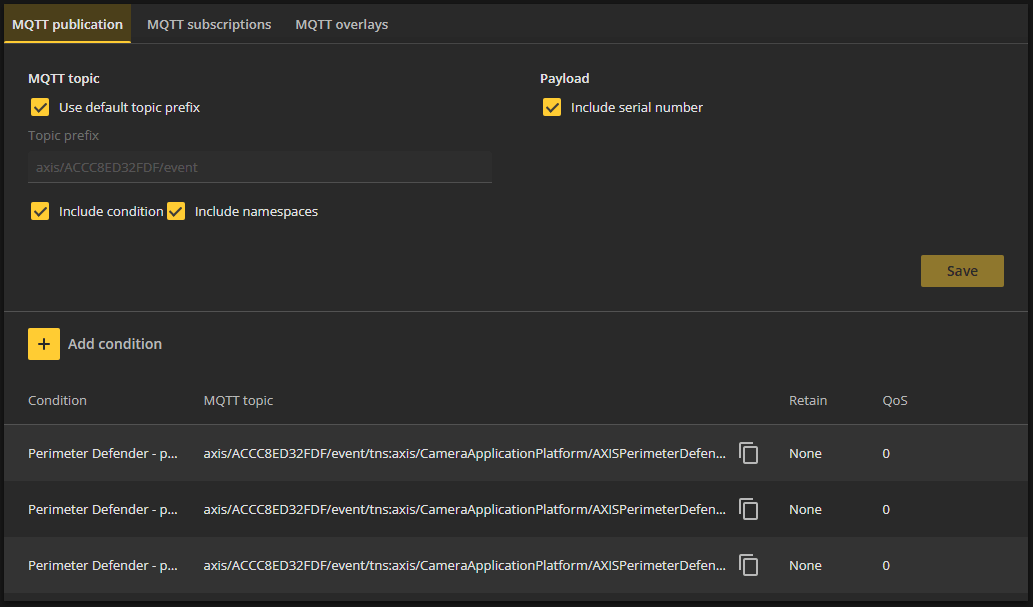Click the Save button
Viewport: 1033px width, 607px height.
[962, 271]
